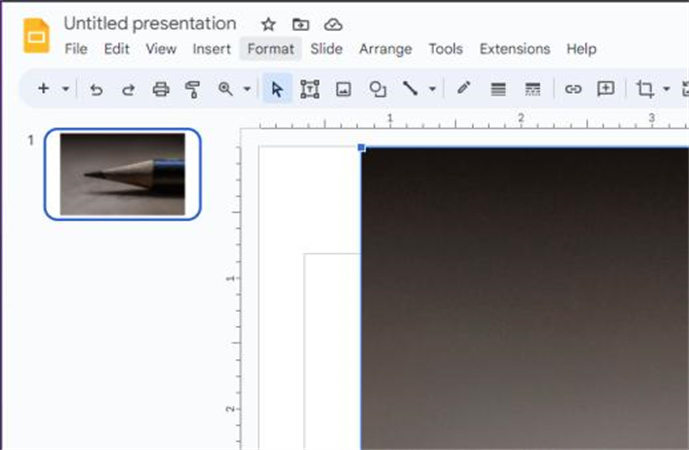Screen dimensions: 689x450
Task: Click the insert link button
Action: click(573, 89)
